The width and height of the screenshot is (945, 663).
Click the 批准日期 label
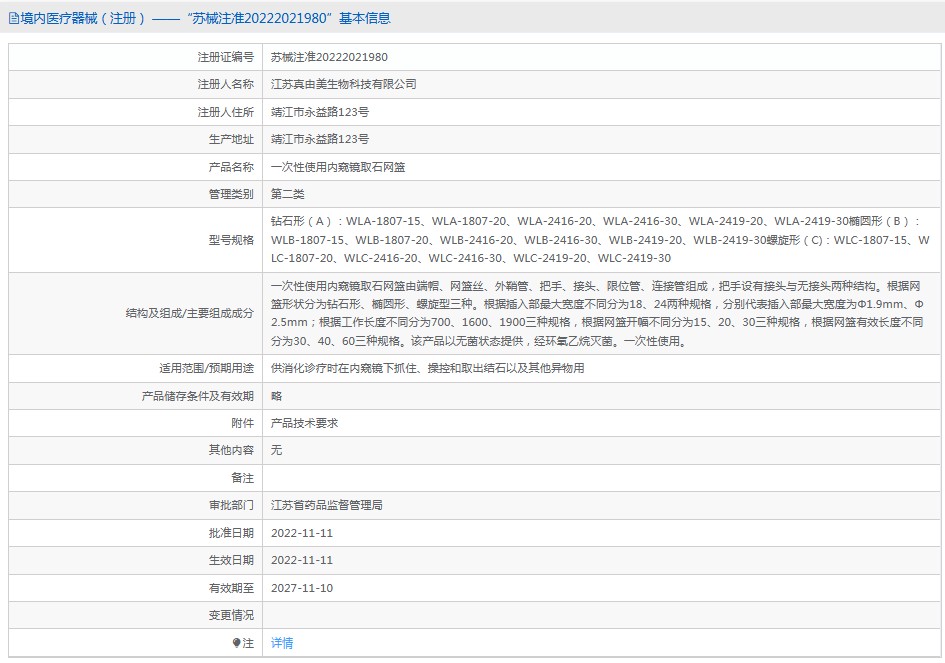click(x=231, y=533)
